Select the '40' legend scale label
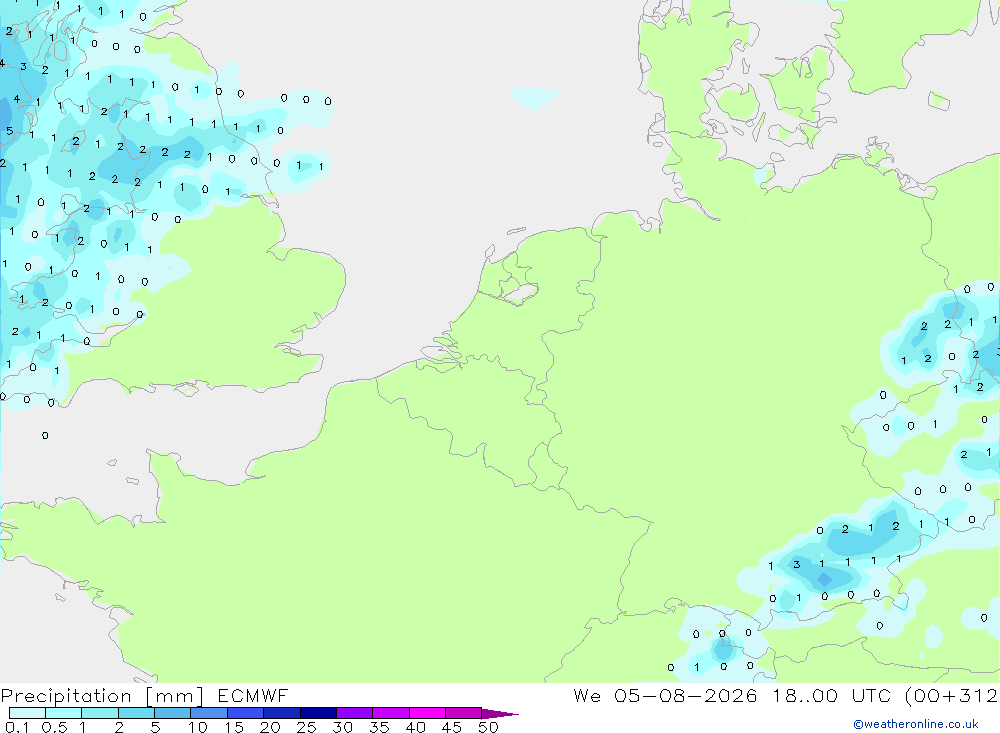The image size is (1000, 733). [415, 727]
